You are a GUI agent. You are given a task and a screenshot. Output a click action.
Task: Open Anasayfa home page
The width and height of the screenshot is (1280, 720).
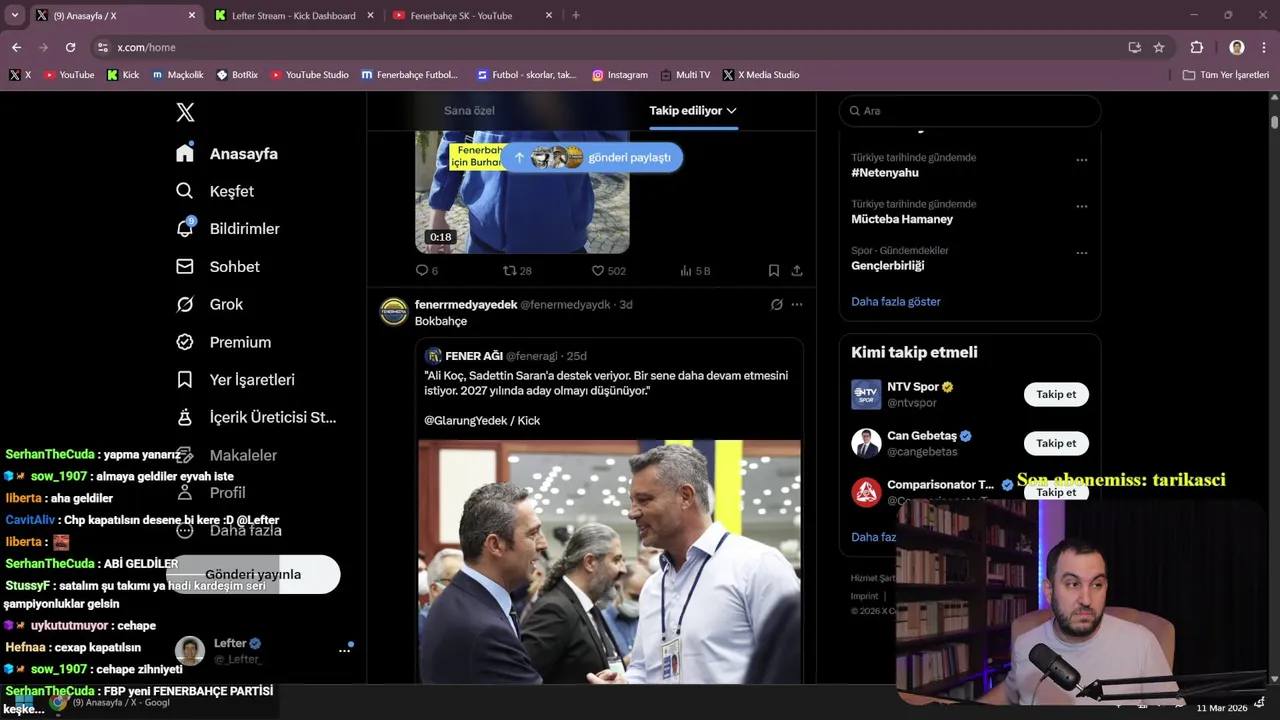tap(227, 153)
